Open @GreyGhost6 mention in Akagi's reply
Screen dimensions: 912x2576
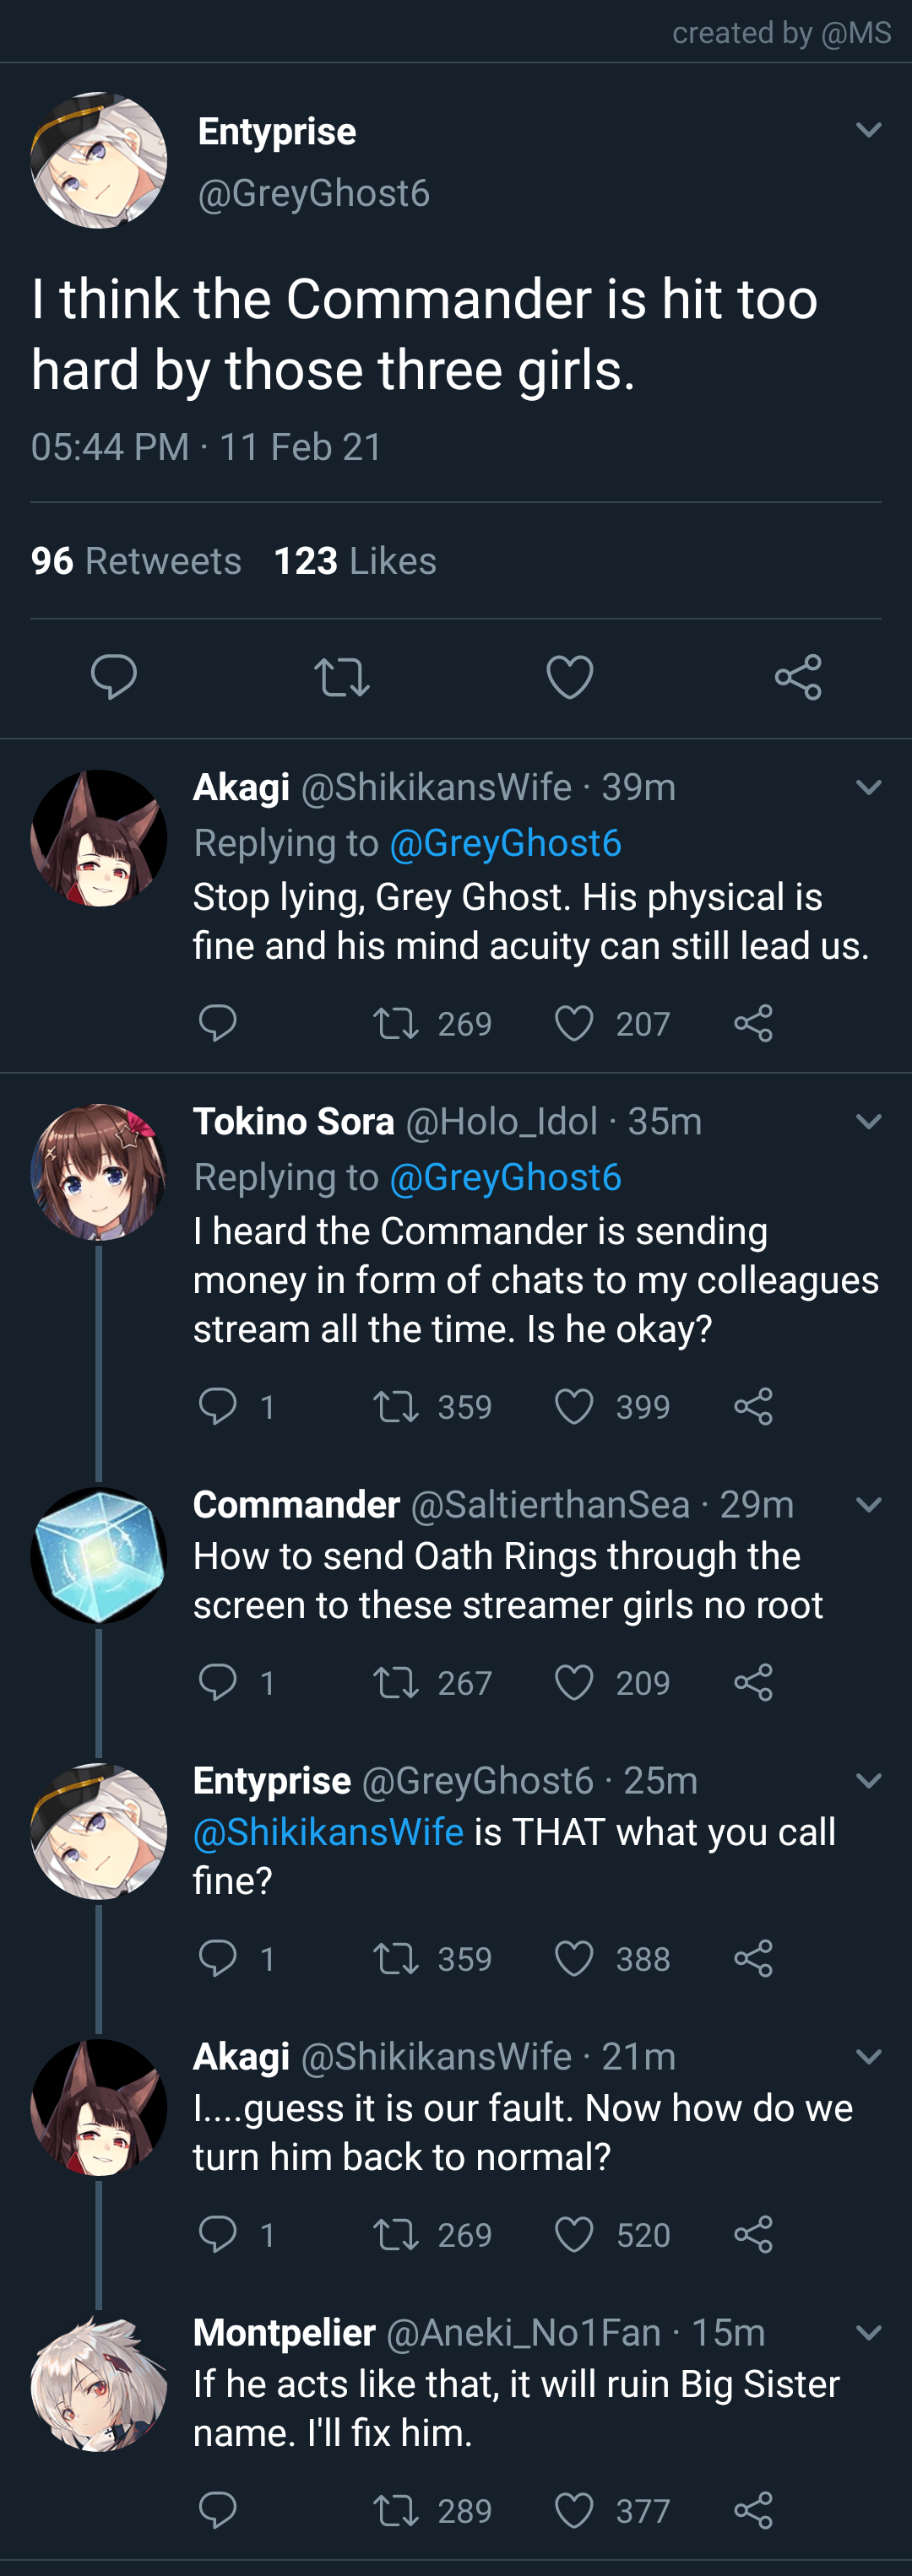(x=503, y=842)
